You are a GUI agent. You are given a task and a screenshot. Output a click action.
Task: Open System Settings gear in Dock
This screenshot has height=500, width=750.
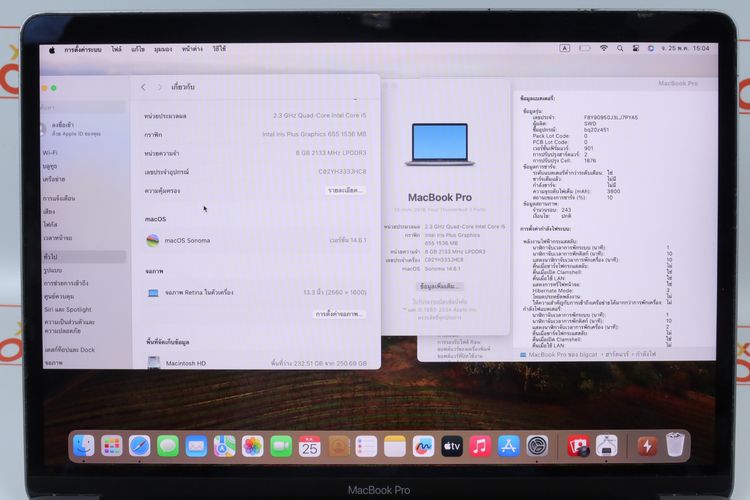point(537,446)
